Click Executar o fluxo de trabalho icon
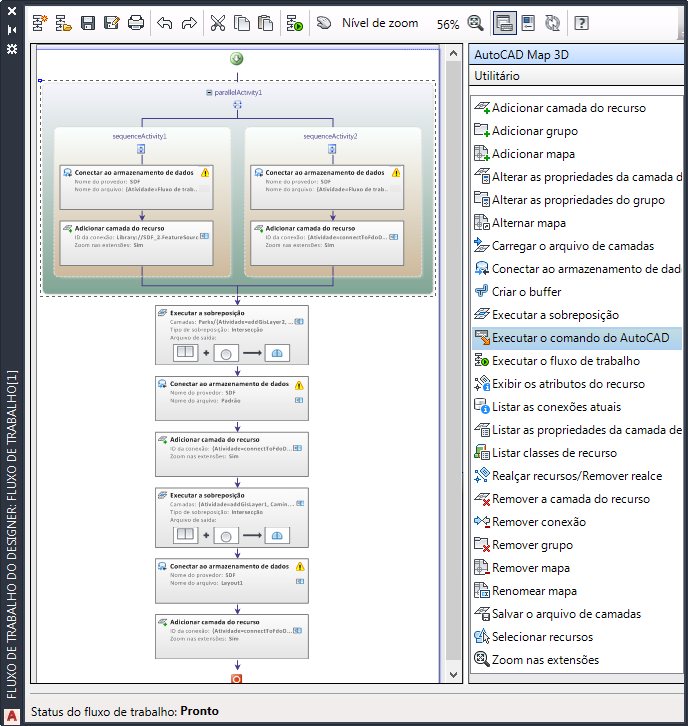The width and height of the screenshot is (688, 726). pyautogui.click(x=482, y=361)
